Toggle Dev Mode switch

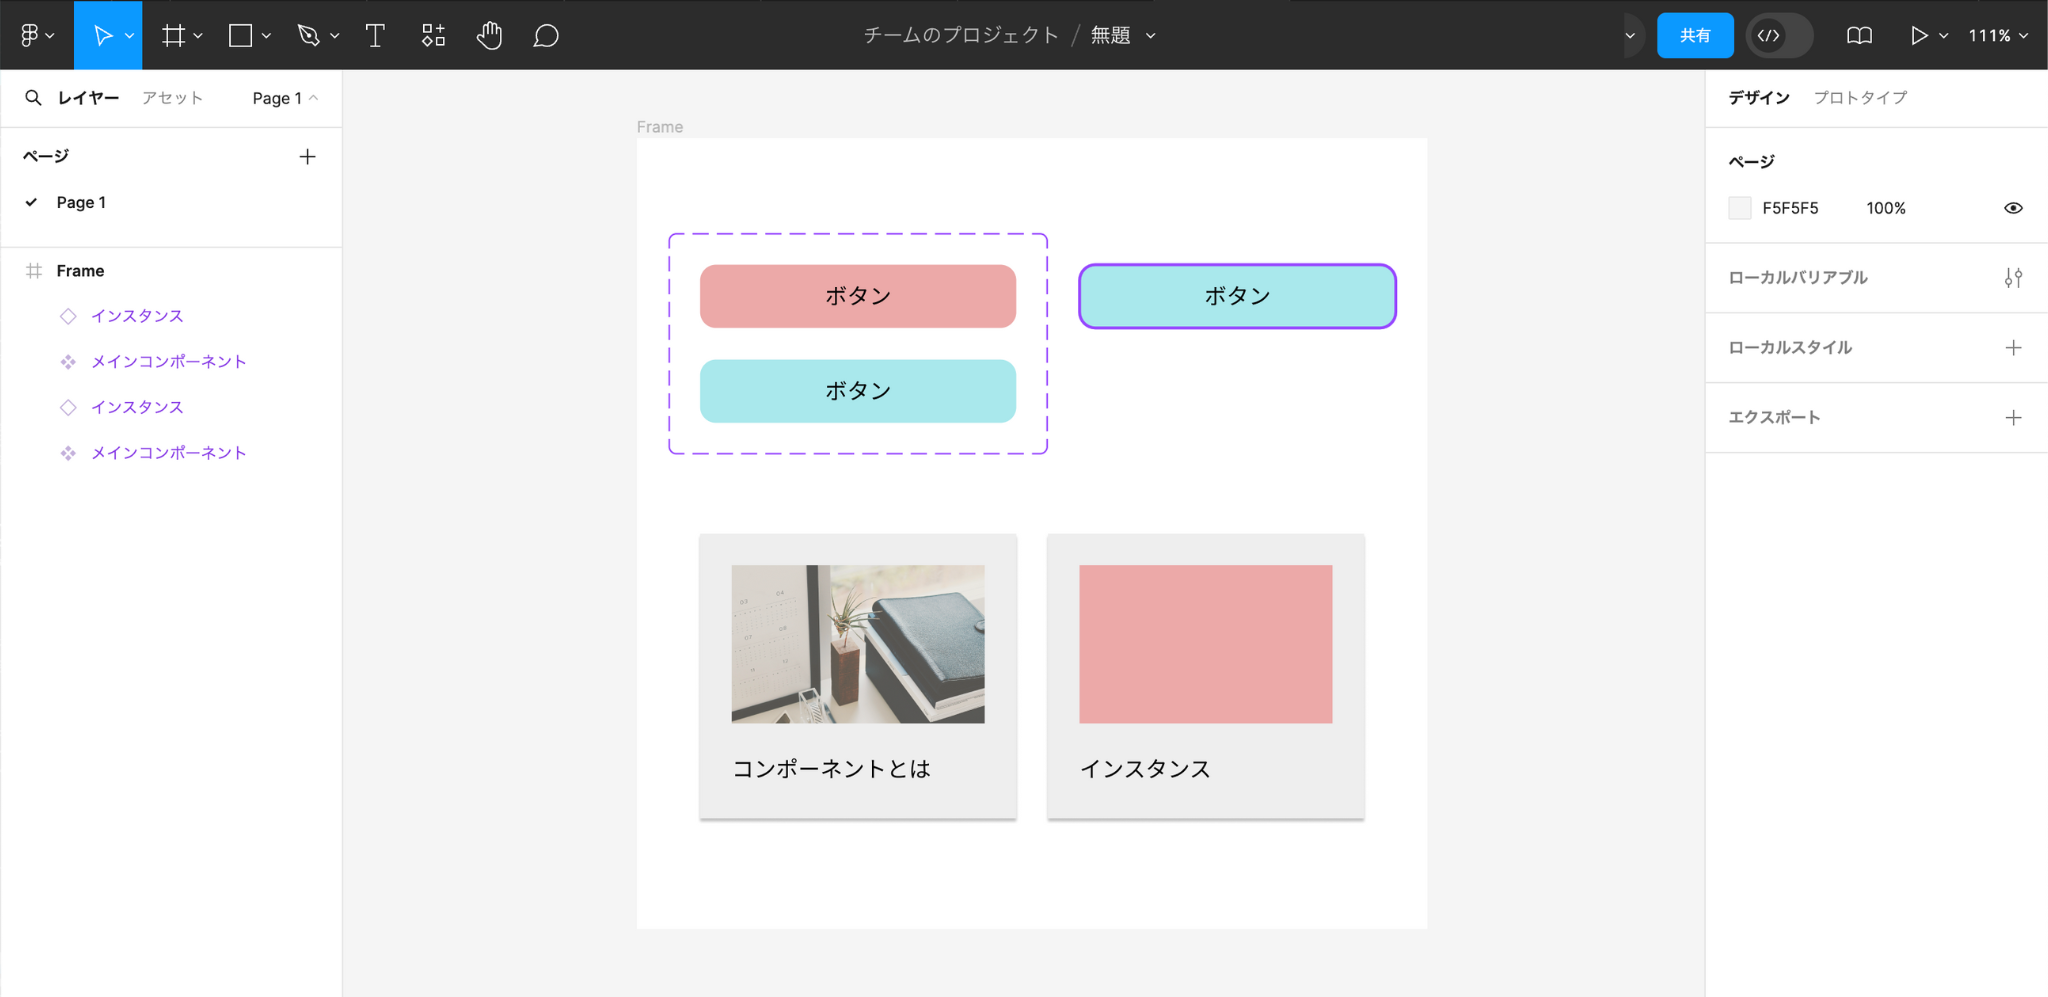[1779, 35]
